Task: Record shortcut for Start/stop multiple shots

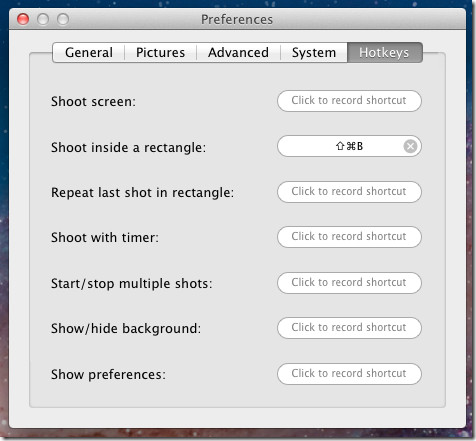Action: click(x=349, y=283)
